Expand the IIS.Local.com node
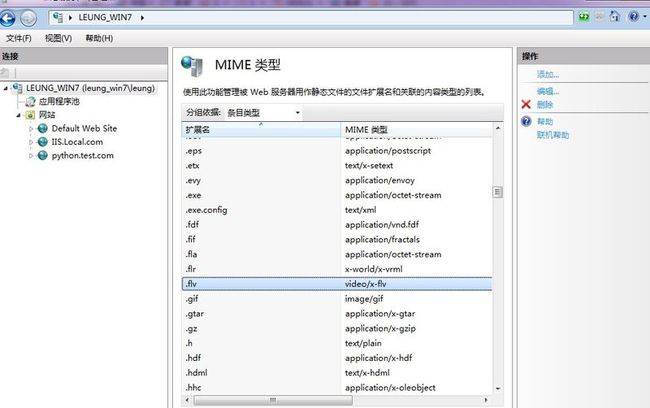The width and height of the screenshot is (650, 408). 31,142
